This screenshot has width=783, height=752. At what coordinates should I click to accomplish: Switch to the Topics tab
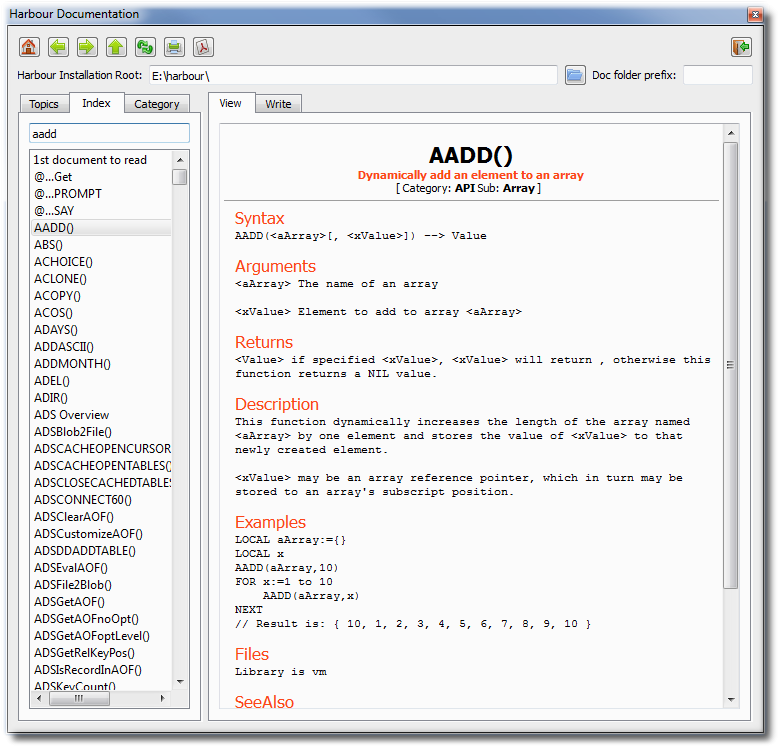click(44, 104)
